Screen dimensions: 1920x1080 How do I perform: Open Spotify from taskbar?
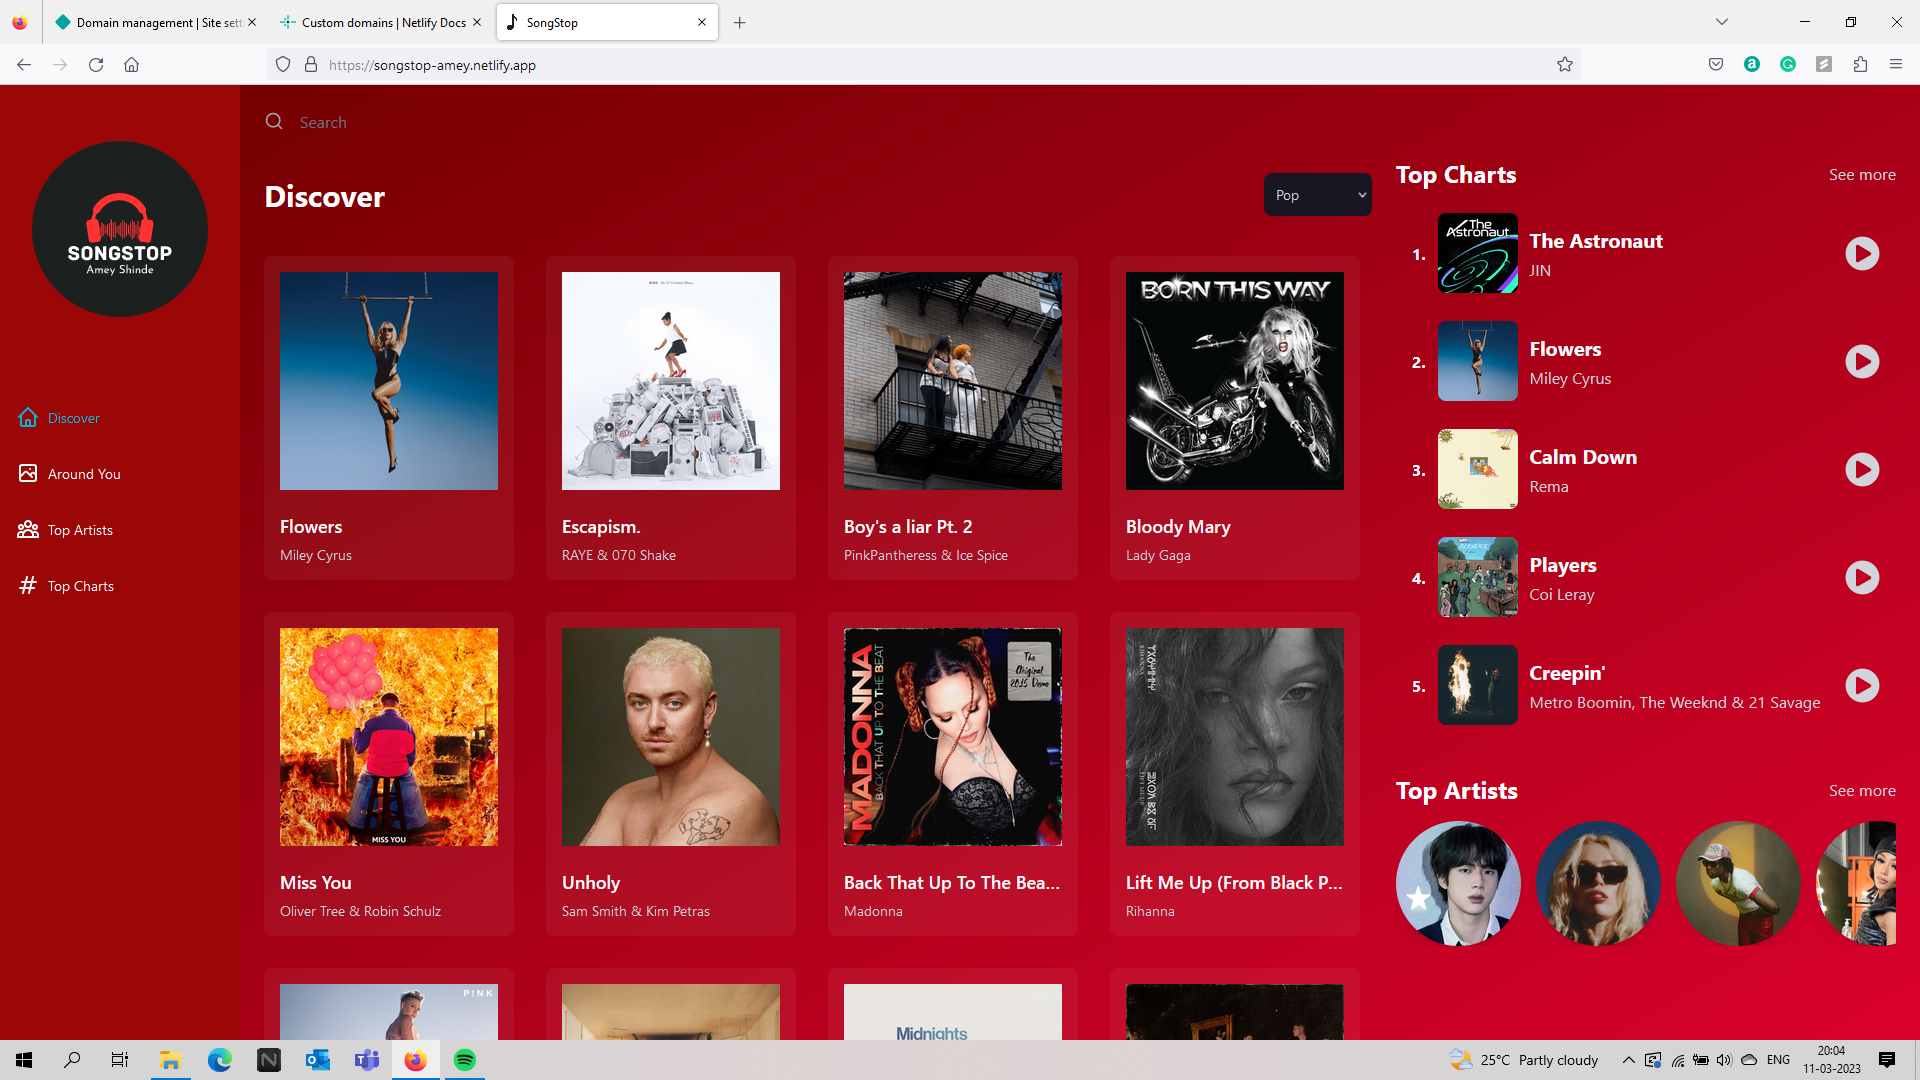click(465, 1060)
